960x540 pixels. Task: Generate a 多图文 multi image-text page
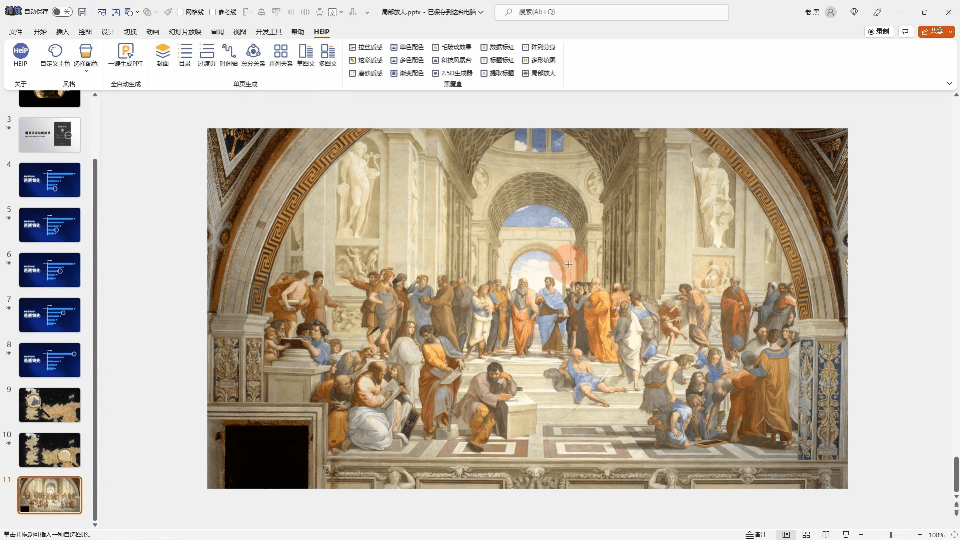tap(328, 54)
